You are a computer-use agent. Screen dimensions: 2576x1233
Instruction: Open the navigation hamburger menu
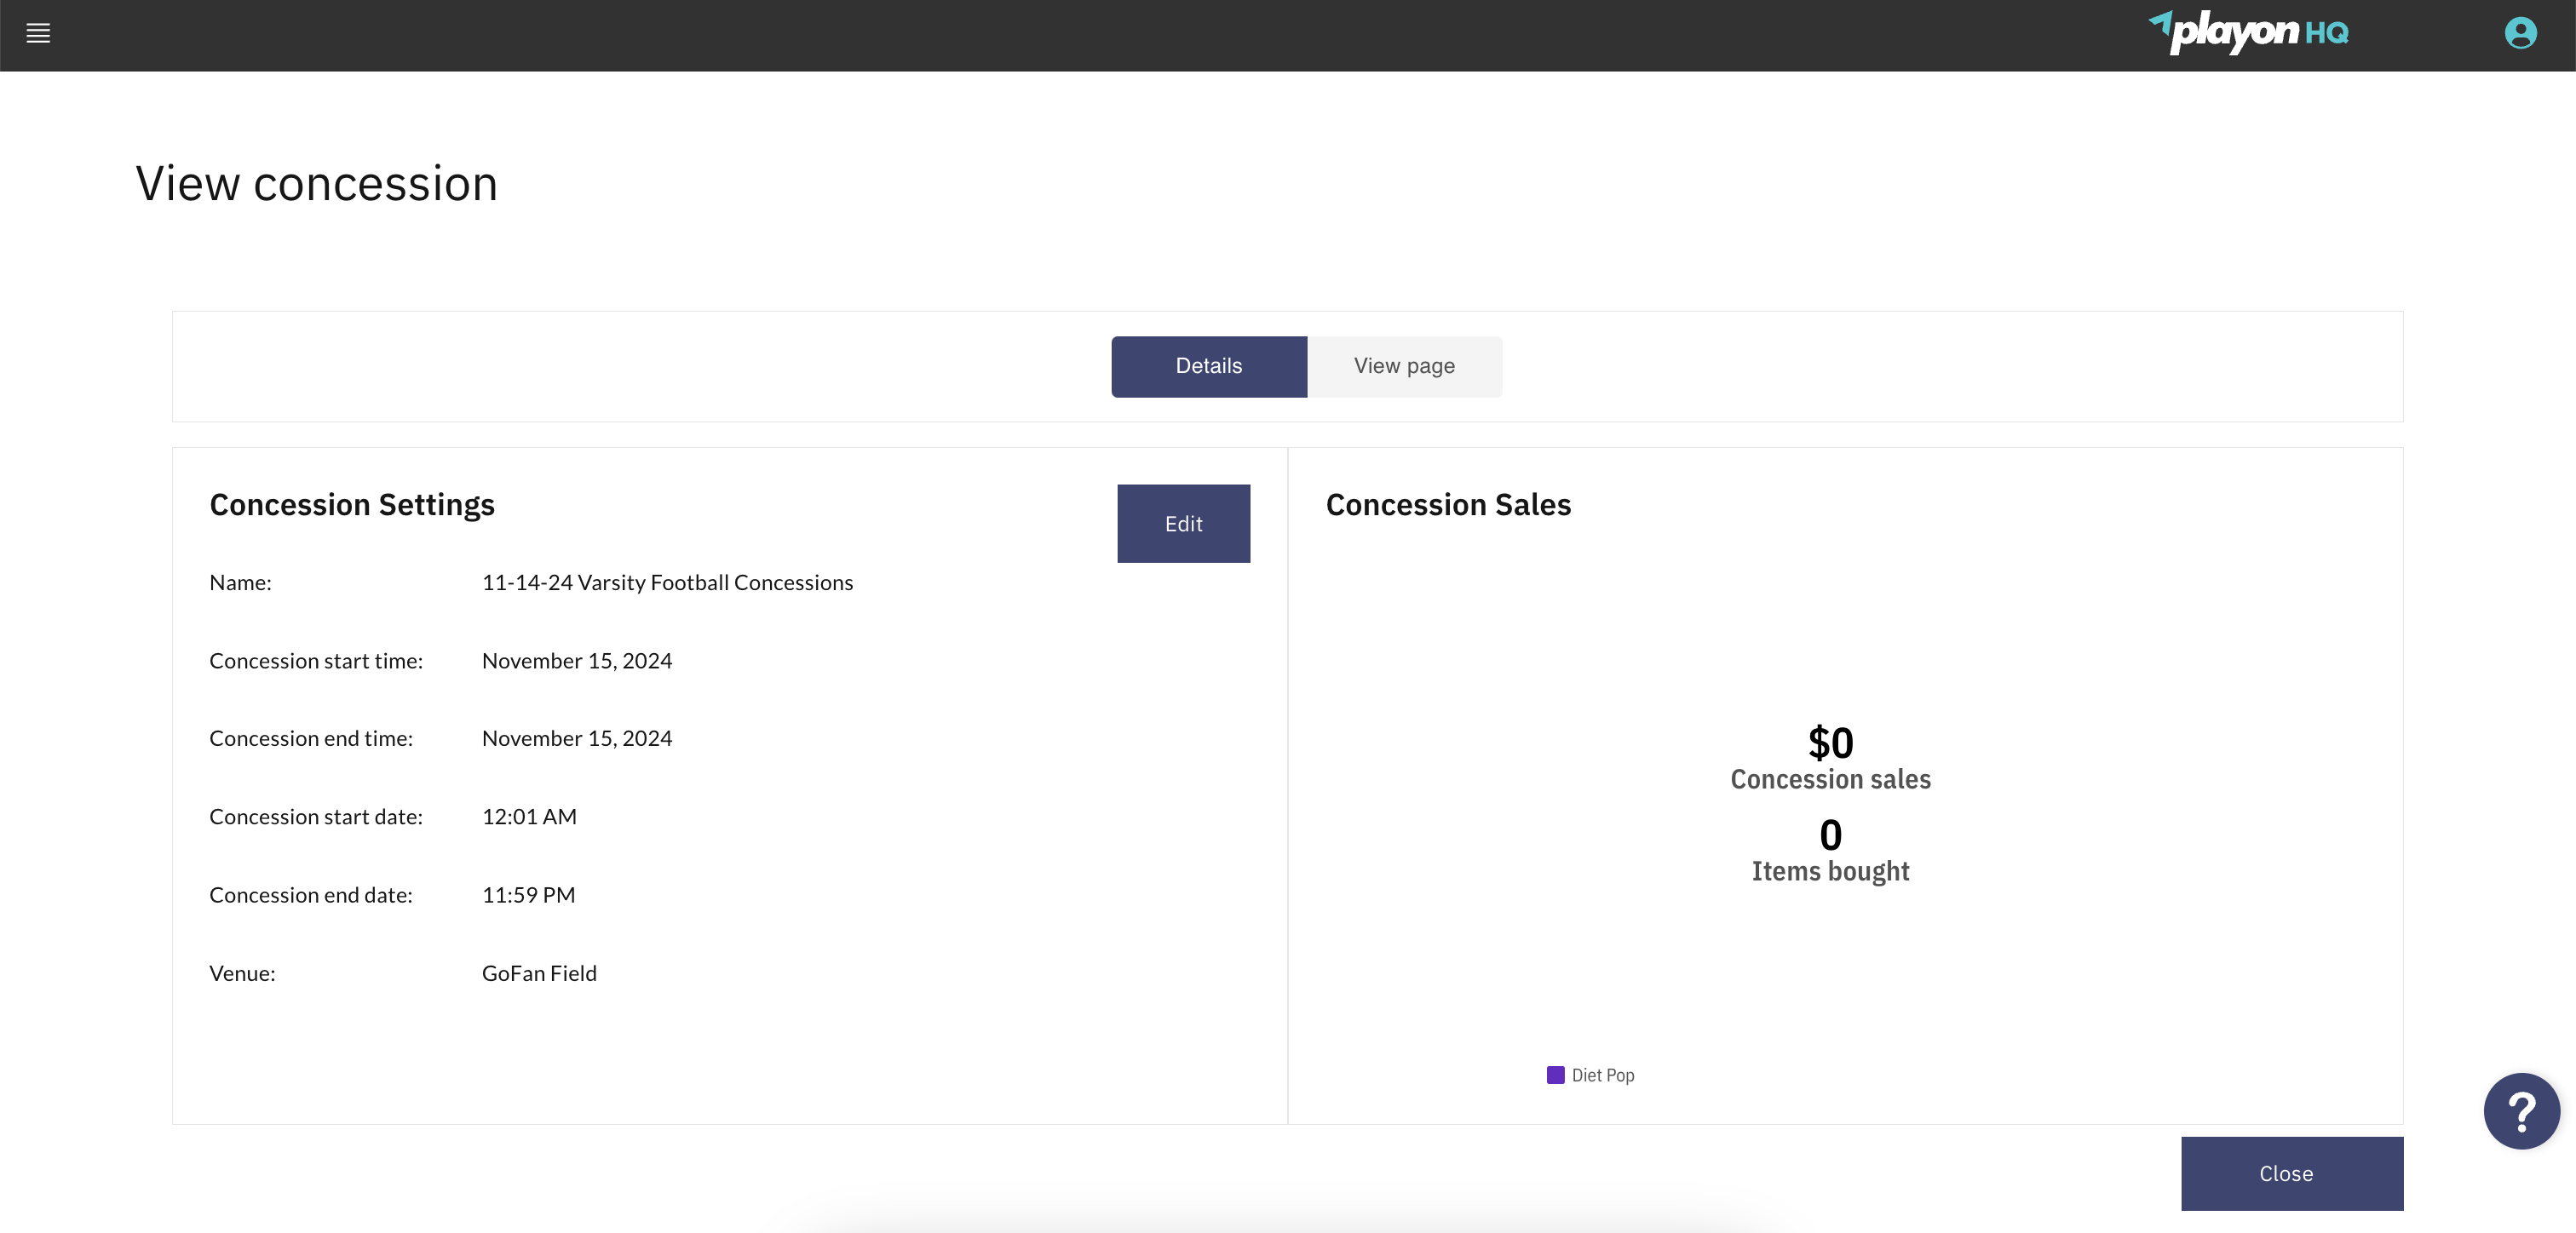38,33
